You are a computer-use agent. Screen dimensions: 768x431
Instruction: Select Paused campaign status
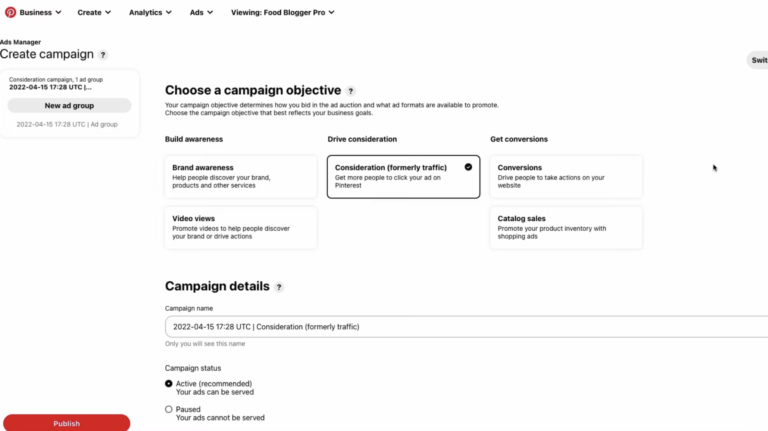(x=168, y=409)
